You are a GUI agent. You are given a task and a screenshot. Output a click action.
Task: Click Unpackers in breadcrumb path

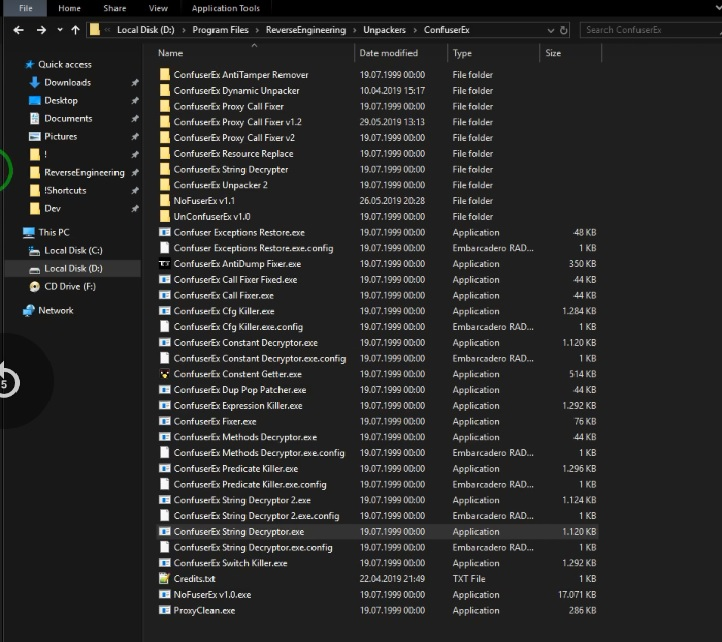click(x=384, y=30)
